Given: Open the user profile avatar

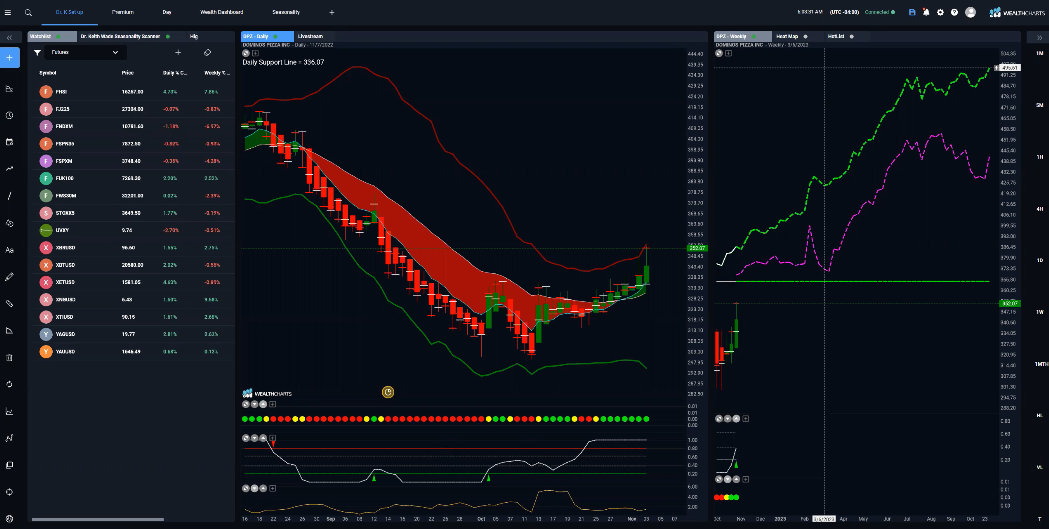Looking at the screenshot, I should pos(971,12).
